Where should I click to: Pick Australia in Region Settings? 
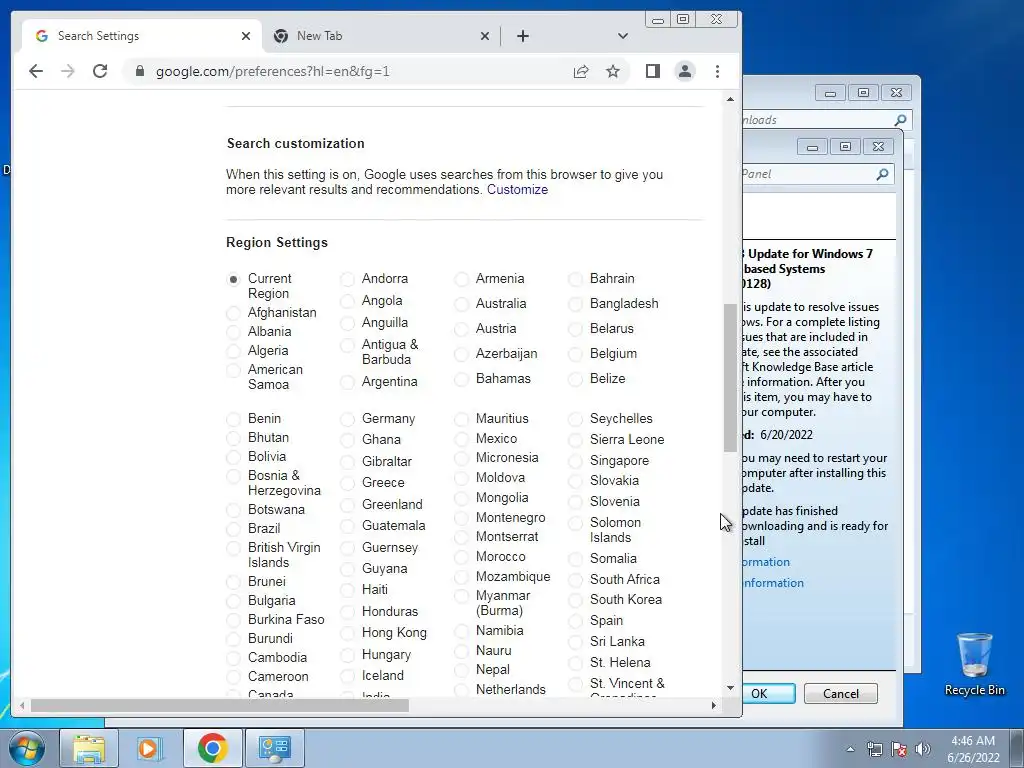tap(461, 304)
